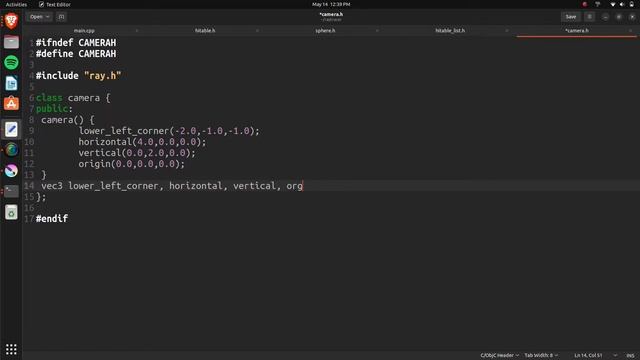The height and width of the screenshot is (360, 640).
Task: Close the sphere.h tab
Action: pyautogui.click(x=377, y=31)
